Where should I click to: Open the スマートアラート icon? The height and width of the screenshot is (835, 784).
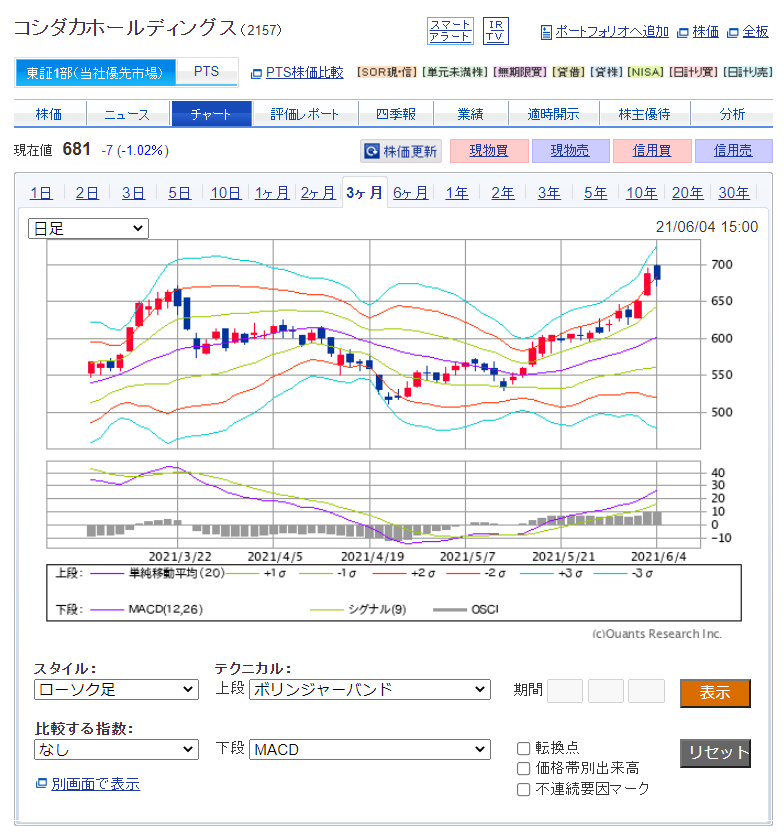point(450,31)
